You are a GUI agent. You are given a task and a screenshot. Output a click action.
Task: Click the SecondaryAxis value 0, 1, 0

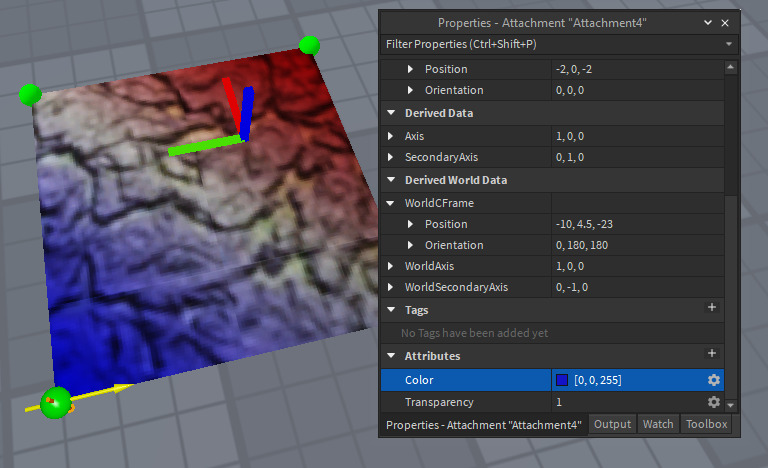(570, 157)
